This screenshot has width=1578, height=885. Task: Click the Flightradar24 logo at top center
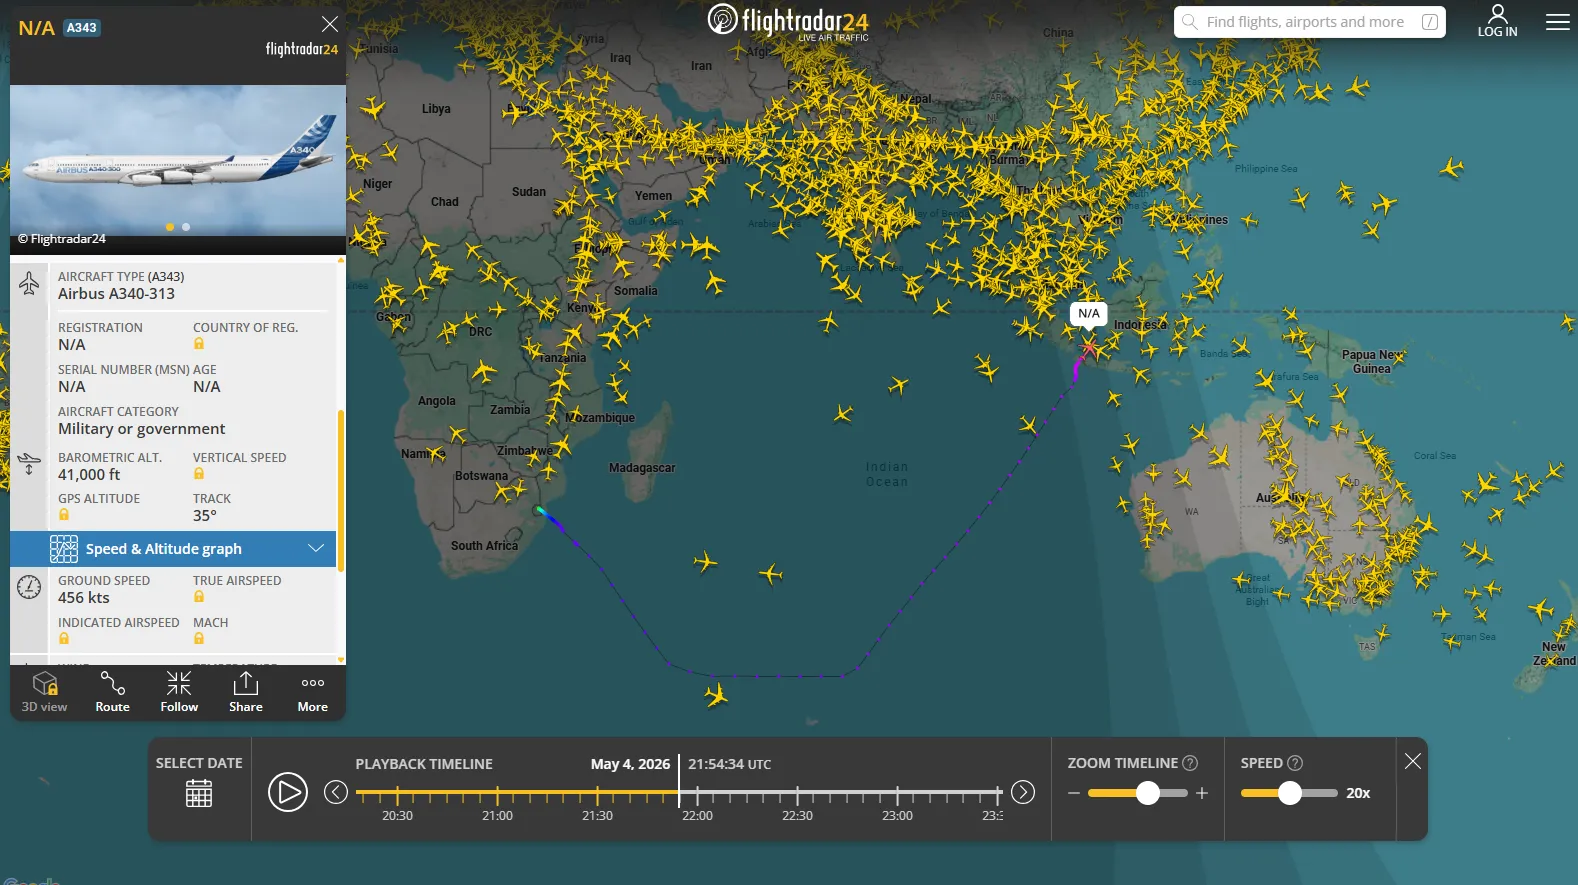click(788, 21)
